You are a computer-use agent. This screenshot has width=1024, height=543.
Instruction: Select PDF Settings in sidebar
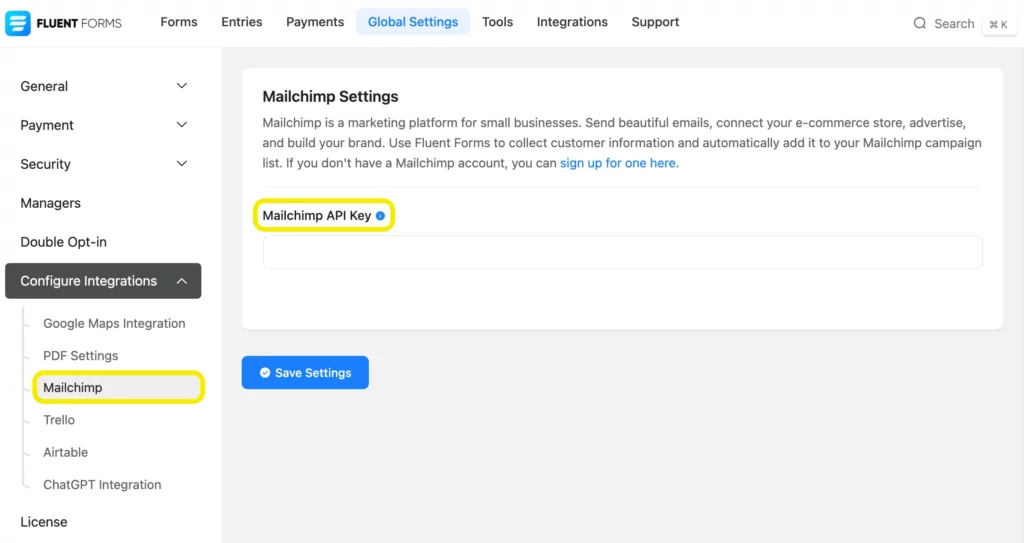(x=80, y=355)
